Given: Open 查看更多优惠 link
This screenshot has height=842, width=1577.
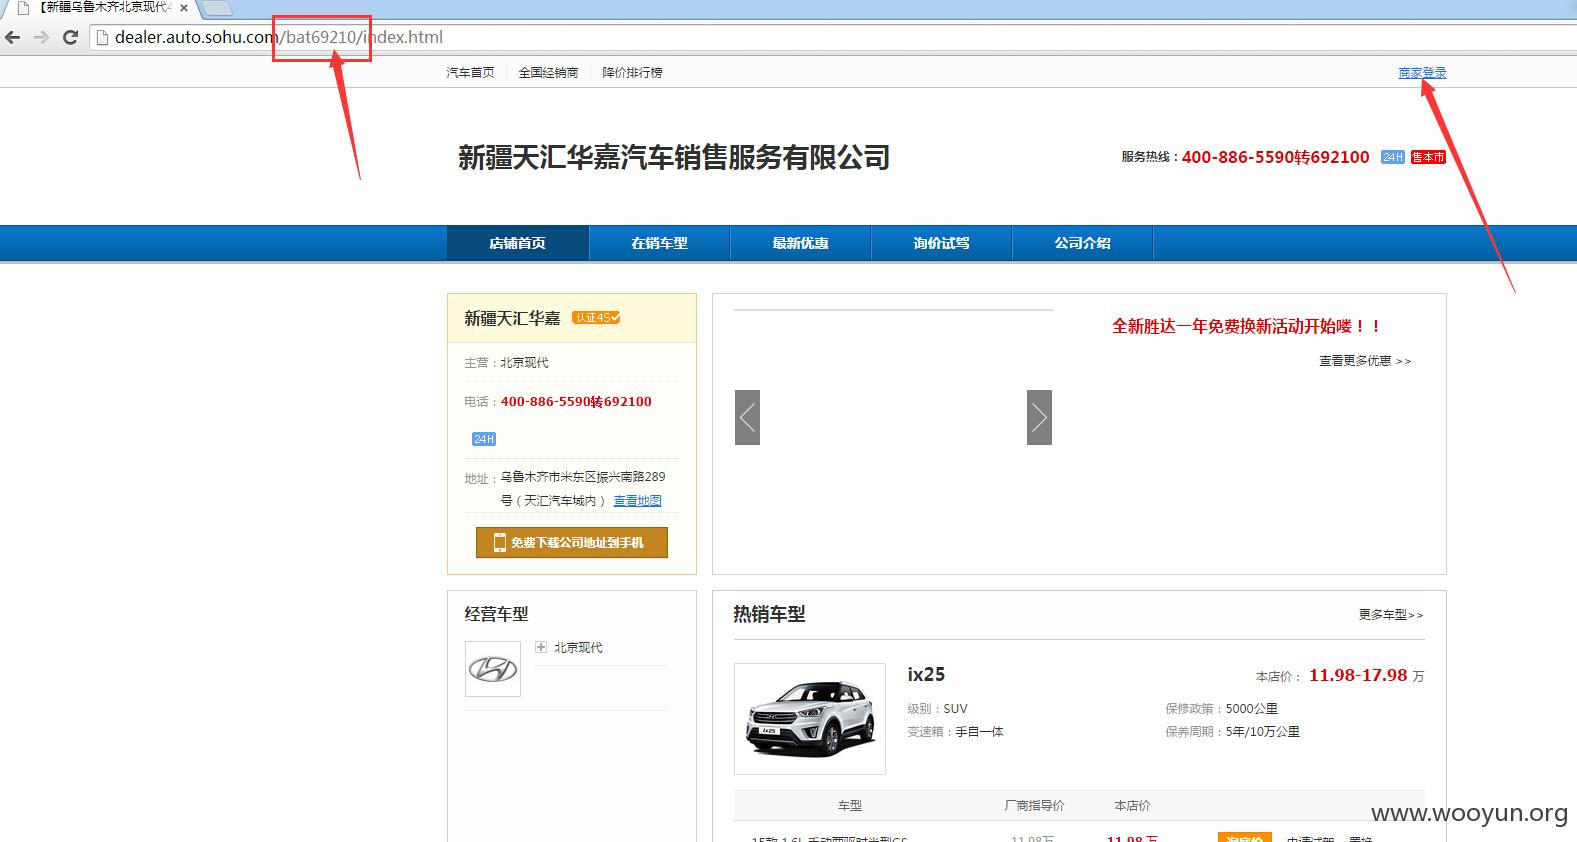Looking at the screenshot, I should coord(1365,361).
